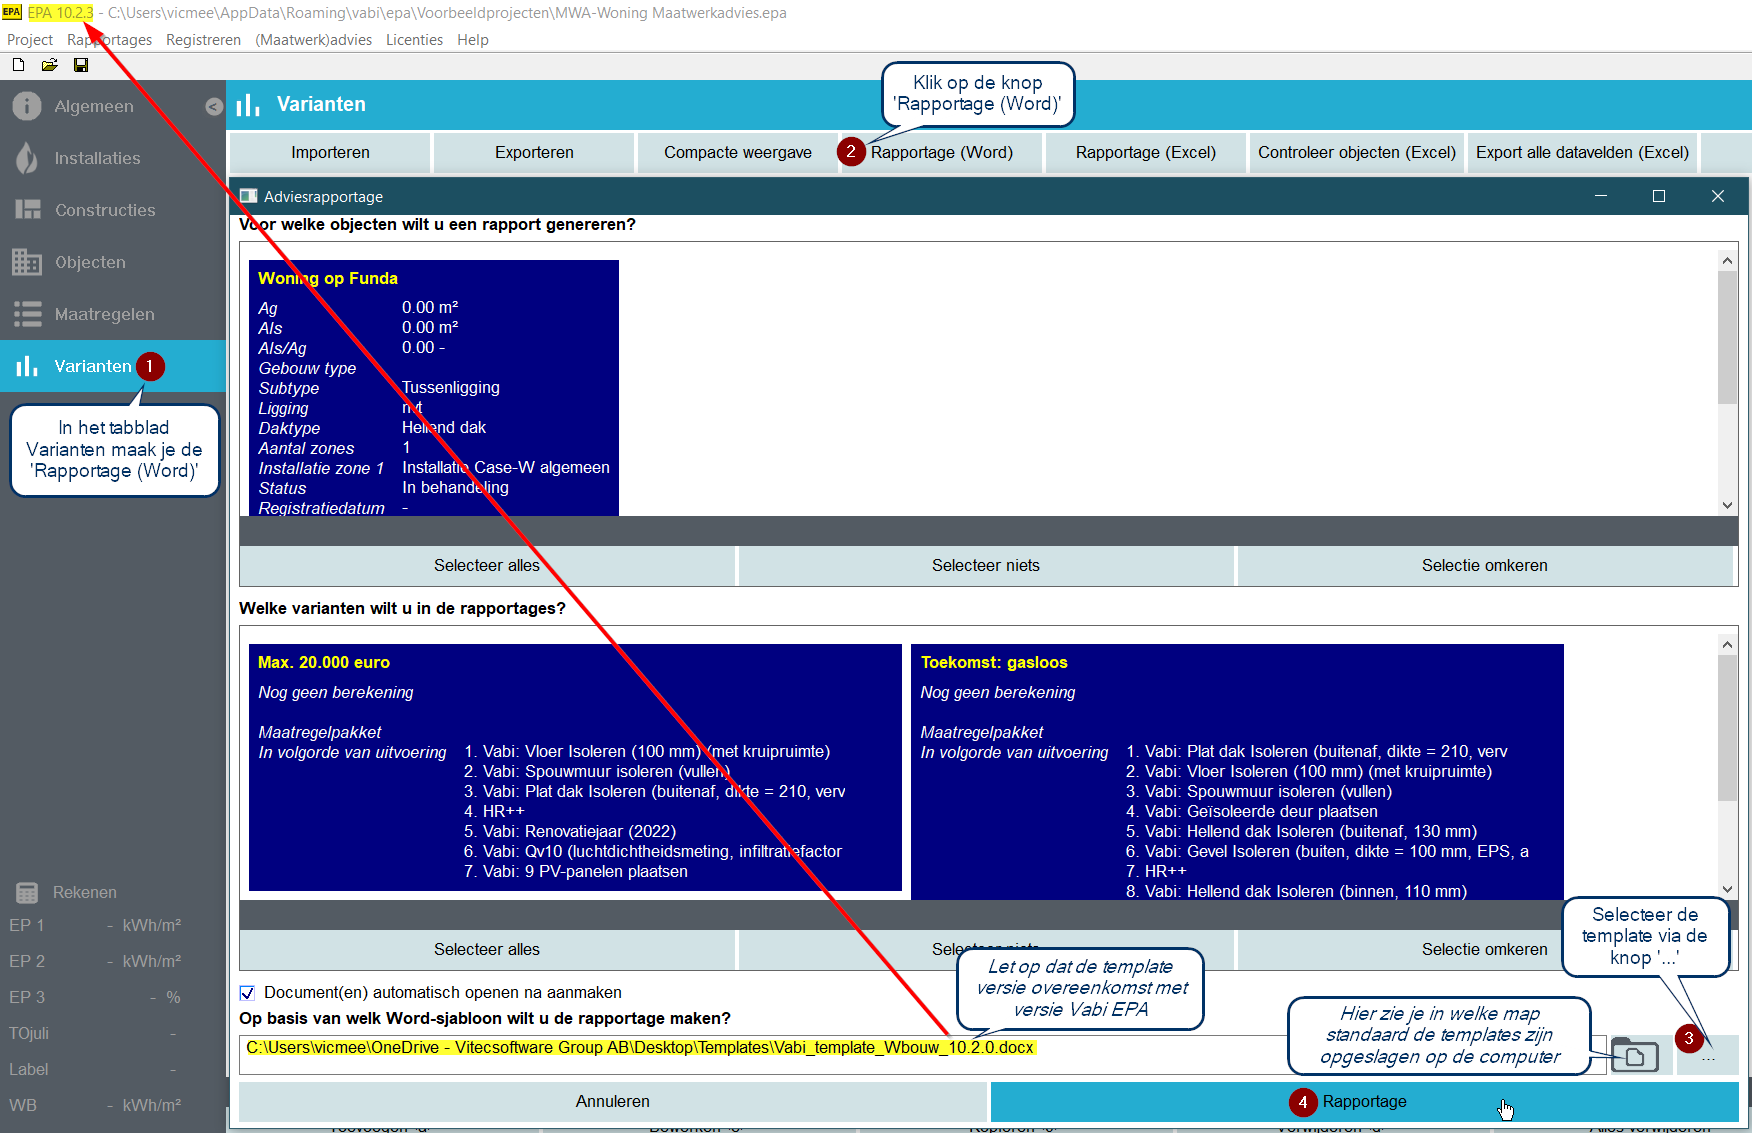Screen dimensions: 1752x1133
Task: Click Selectie omkeren under the objects list
Action: (x=1485, y=566)
